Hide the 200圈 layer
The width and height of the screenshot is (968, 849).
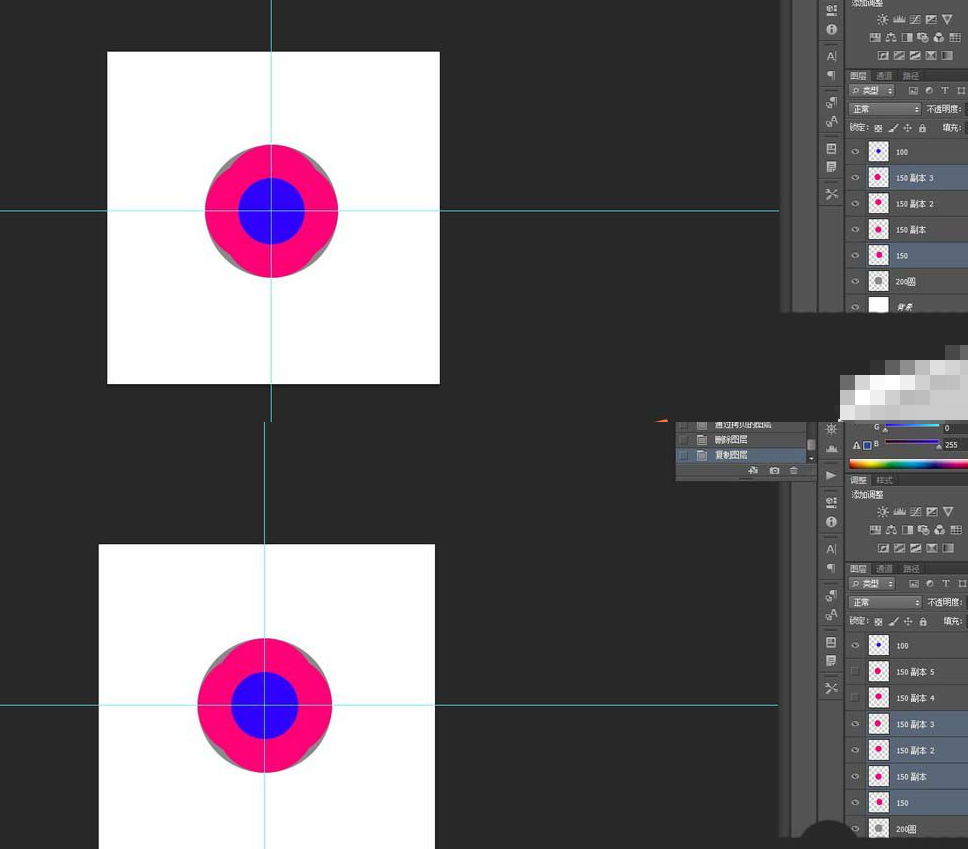coord(856,281)
